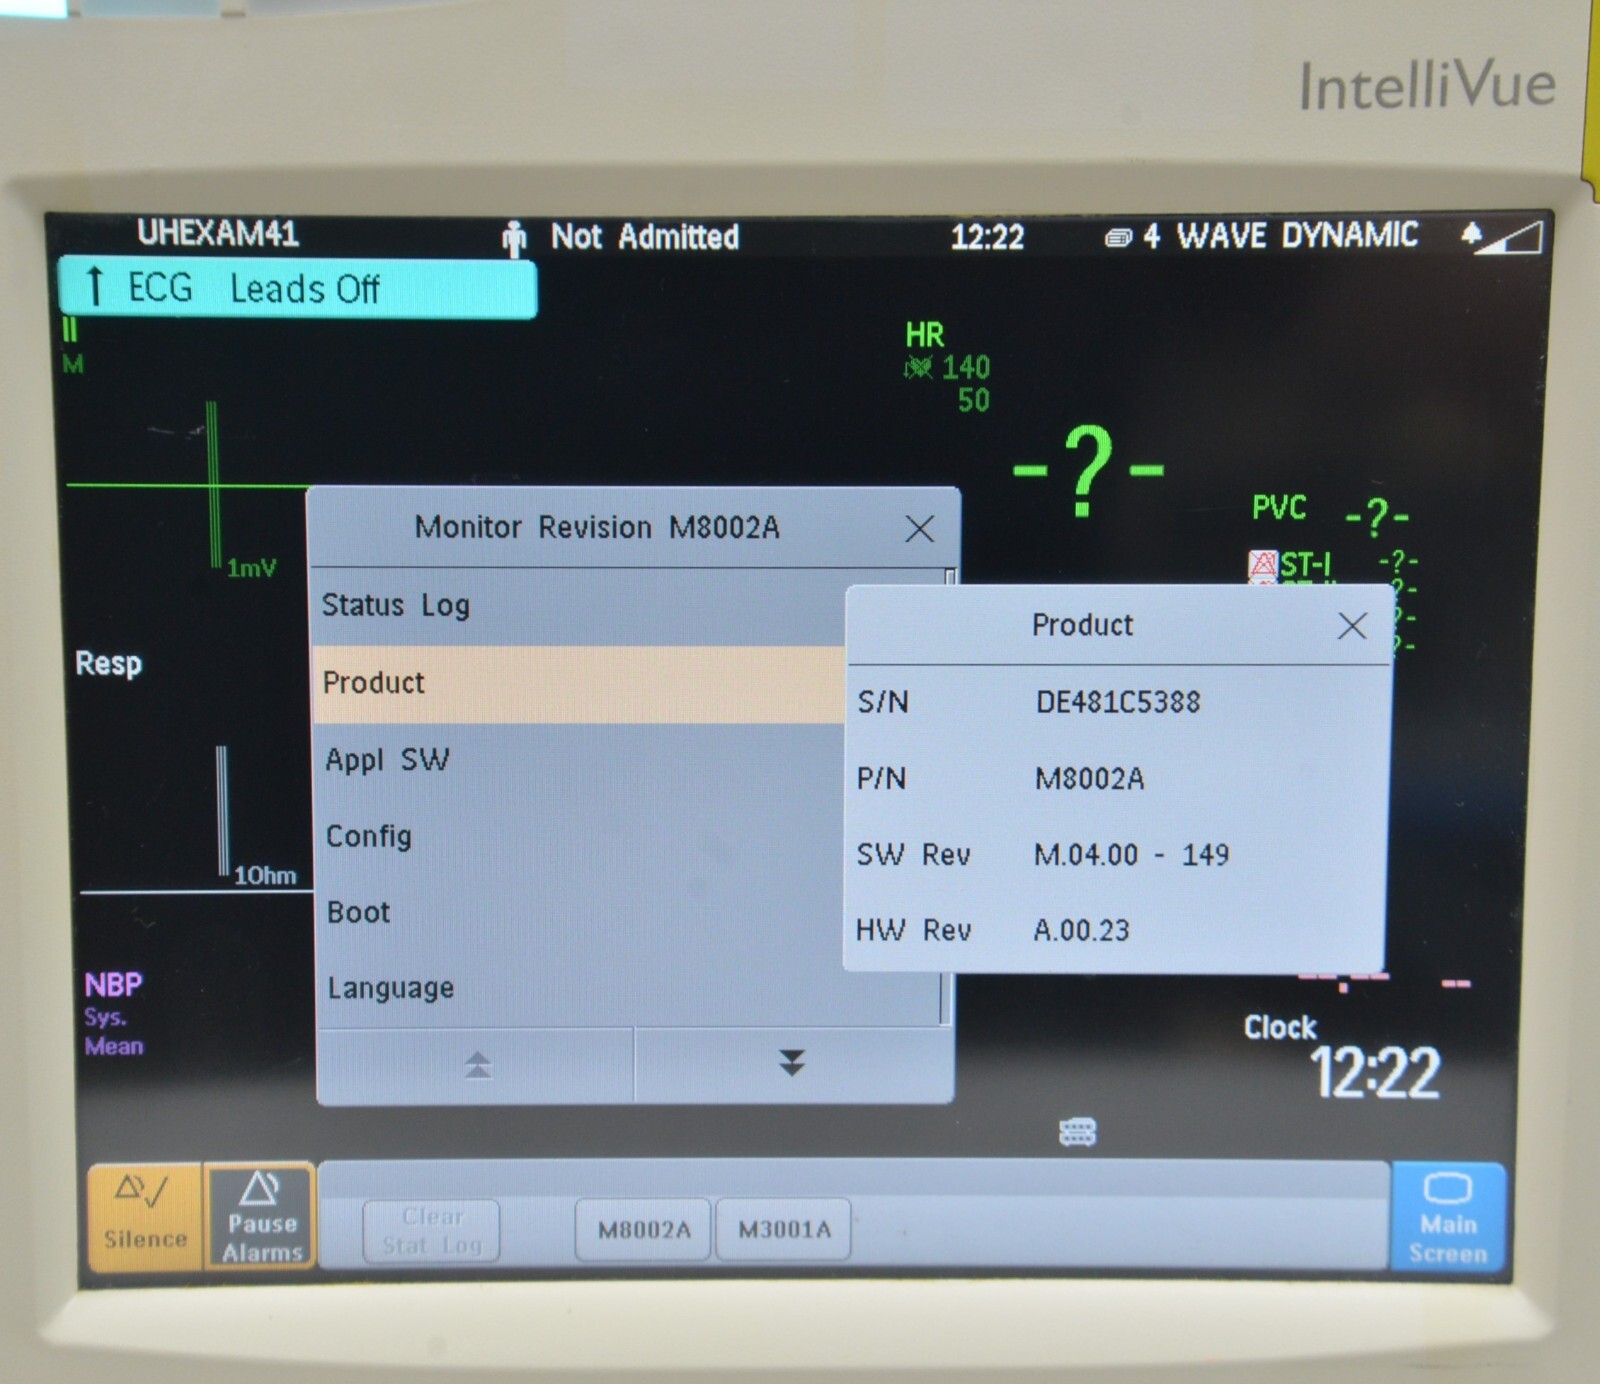Screen dimensions: 1600x1384
Task: Select the ECG lead II label
Action: (69, 330)
